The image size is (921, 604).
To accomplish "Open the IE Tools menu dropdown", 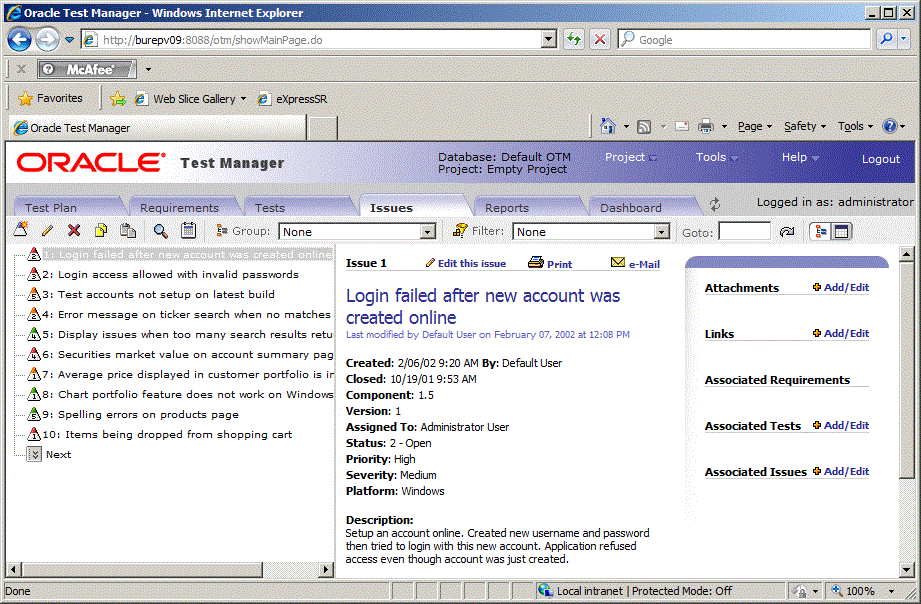I will click(x=856, y=126).
